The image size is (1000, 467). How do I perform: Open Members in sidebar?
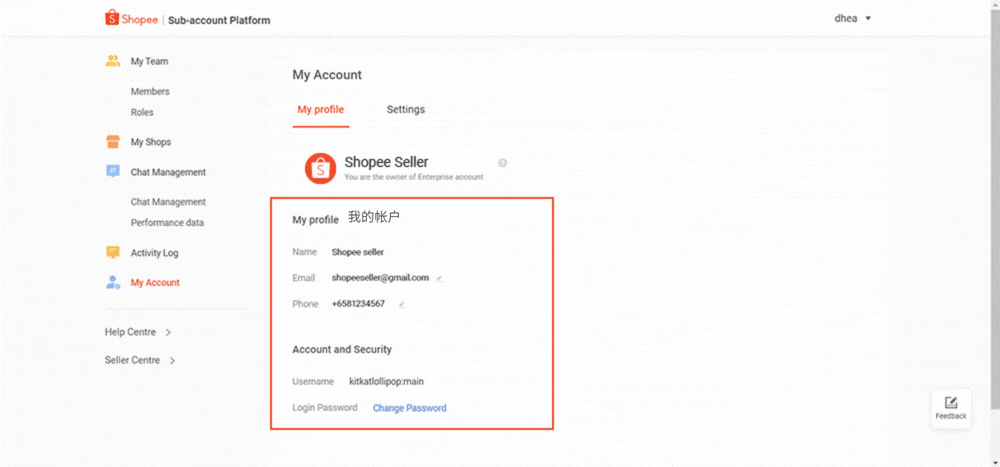(x=150, y=91)
